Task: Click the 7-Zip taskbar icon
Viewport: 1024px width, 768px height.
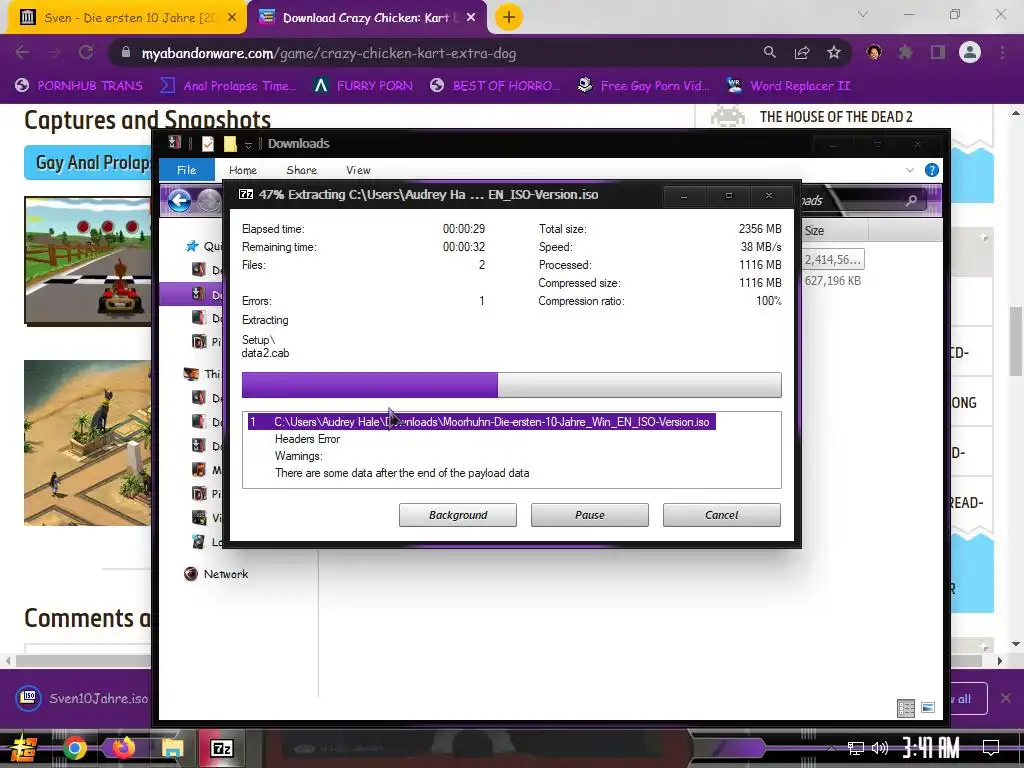Action: [x=222, y=748]
